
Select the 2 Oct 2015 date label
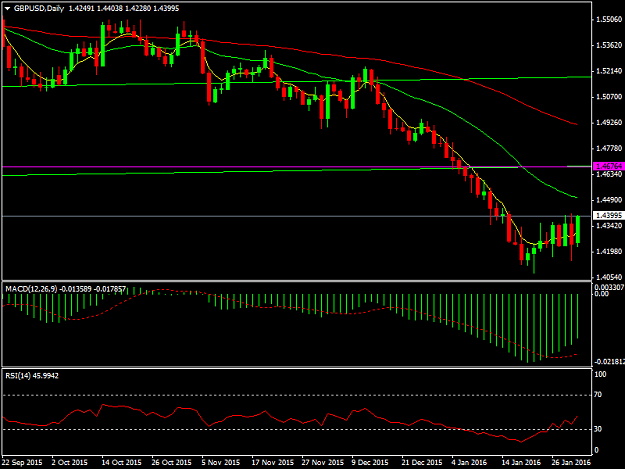[x=70, y=463]
